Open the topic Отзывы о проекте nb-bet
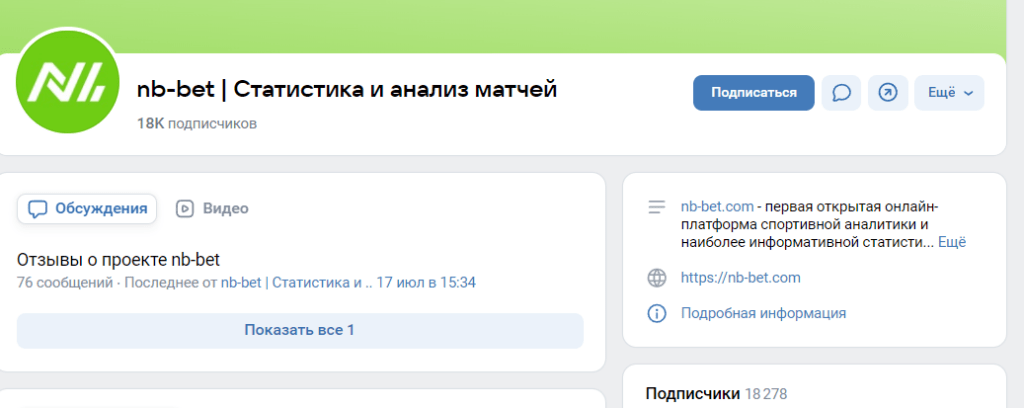Screen dimensions: 1024x408 [x=118, y=260]
